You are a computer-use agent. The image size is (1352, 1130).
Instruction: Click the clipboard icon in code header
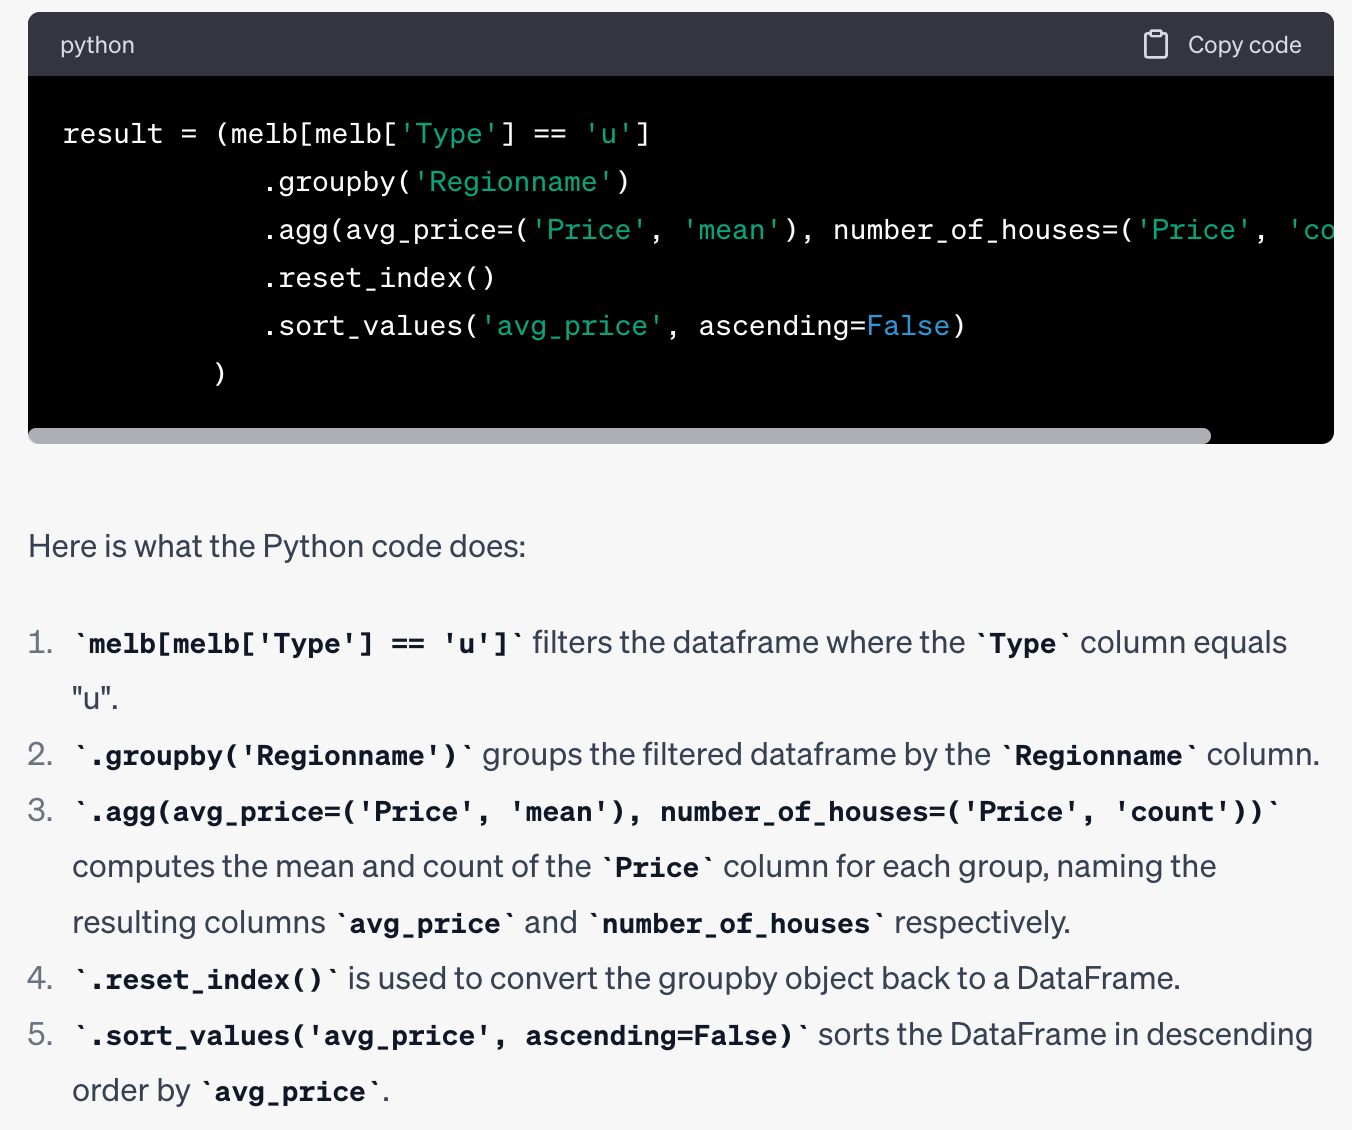(x=1155, y=45)
